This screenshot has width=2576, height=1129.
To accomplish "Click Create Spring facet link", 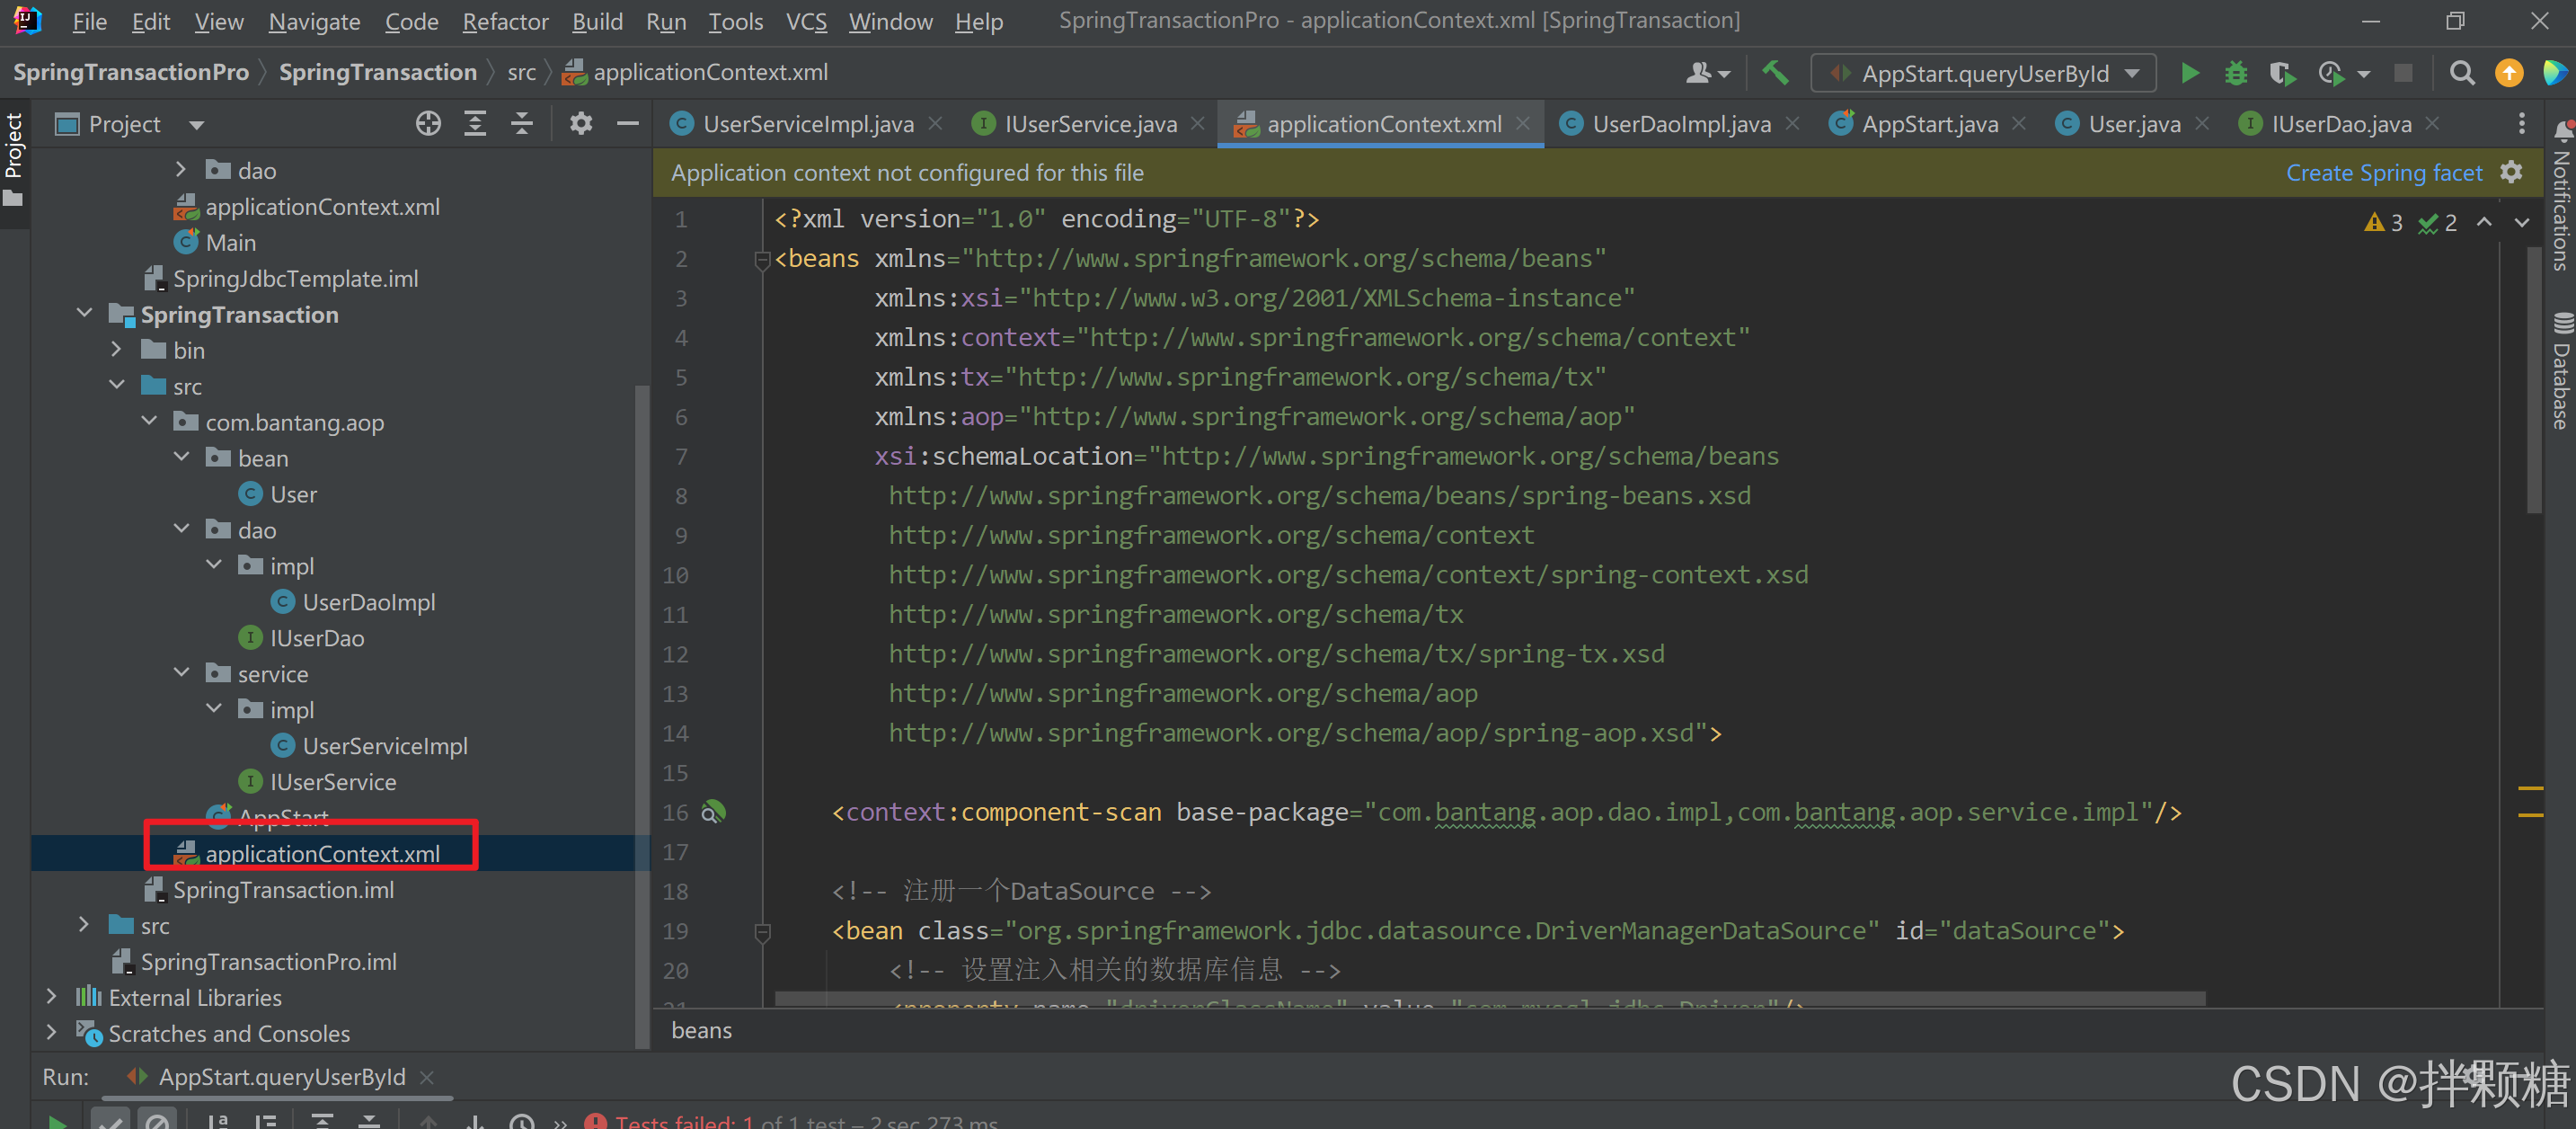I will coord(2383,173).
